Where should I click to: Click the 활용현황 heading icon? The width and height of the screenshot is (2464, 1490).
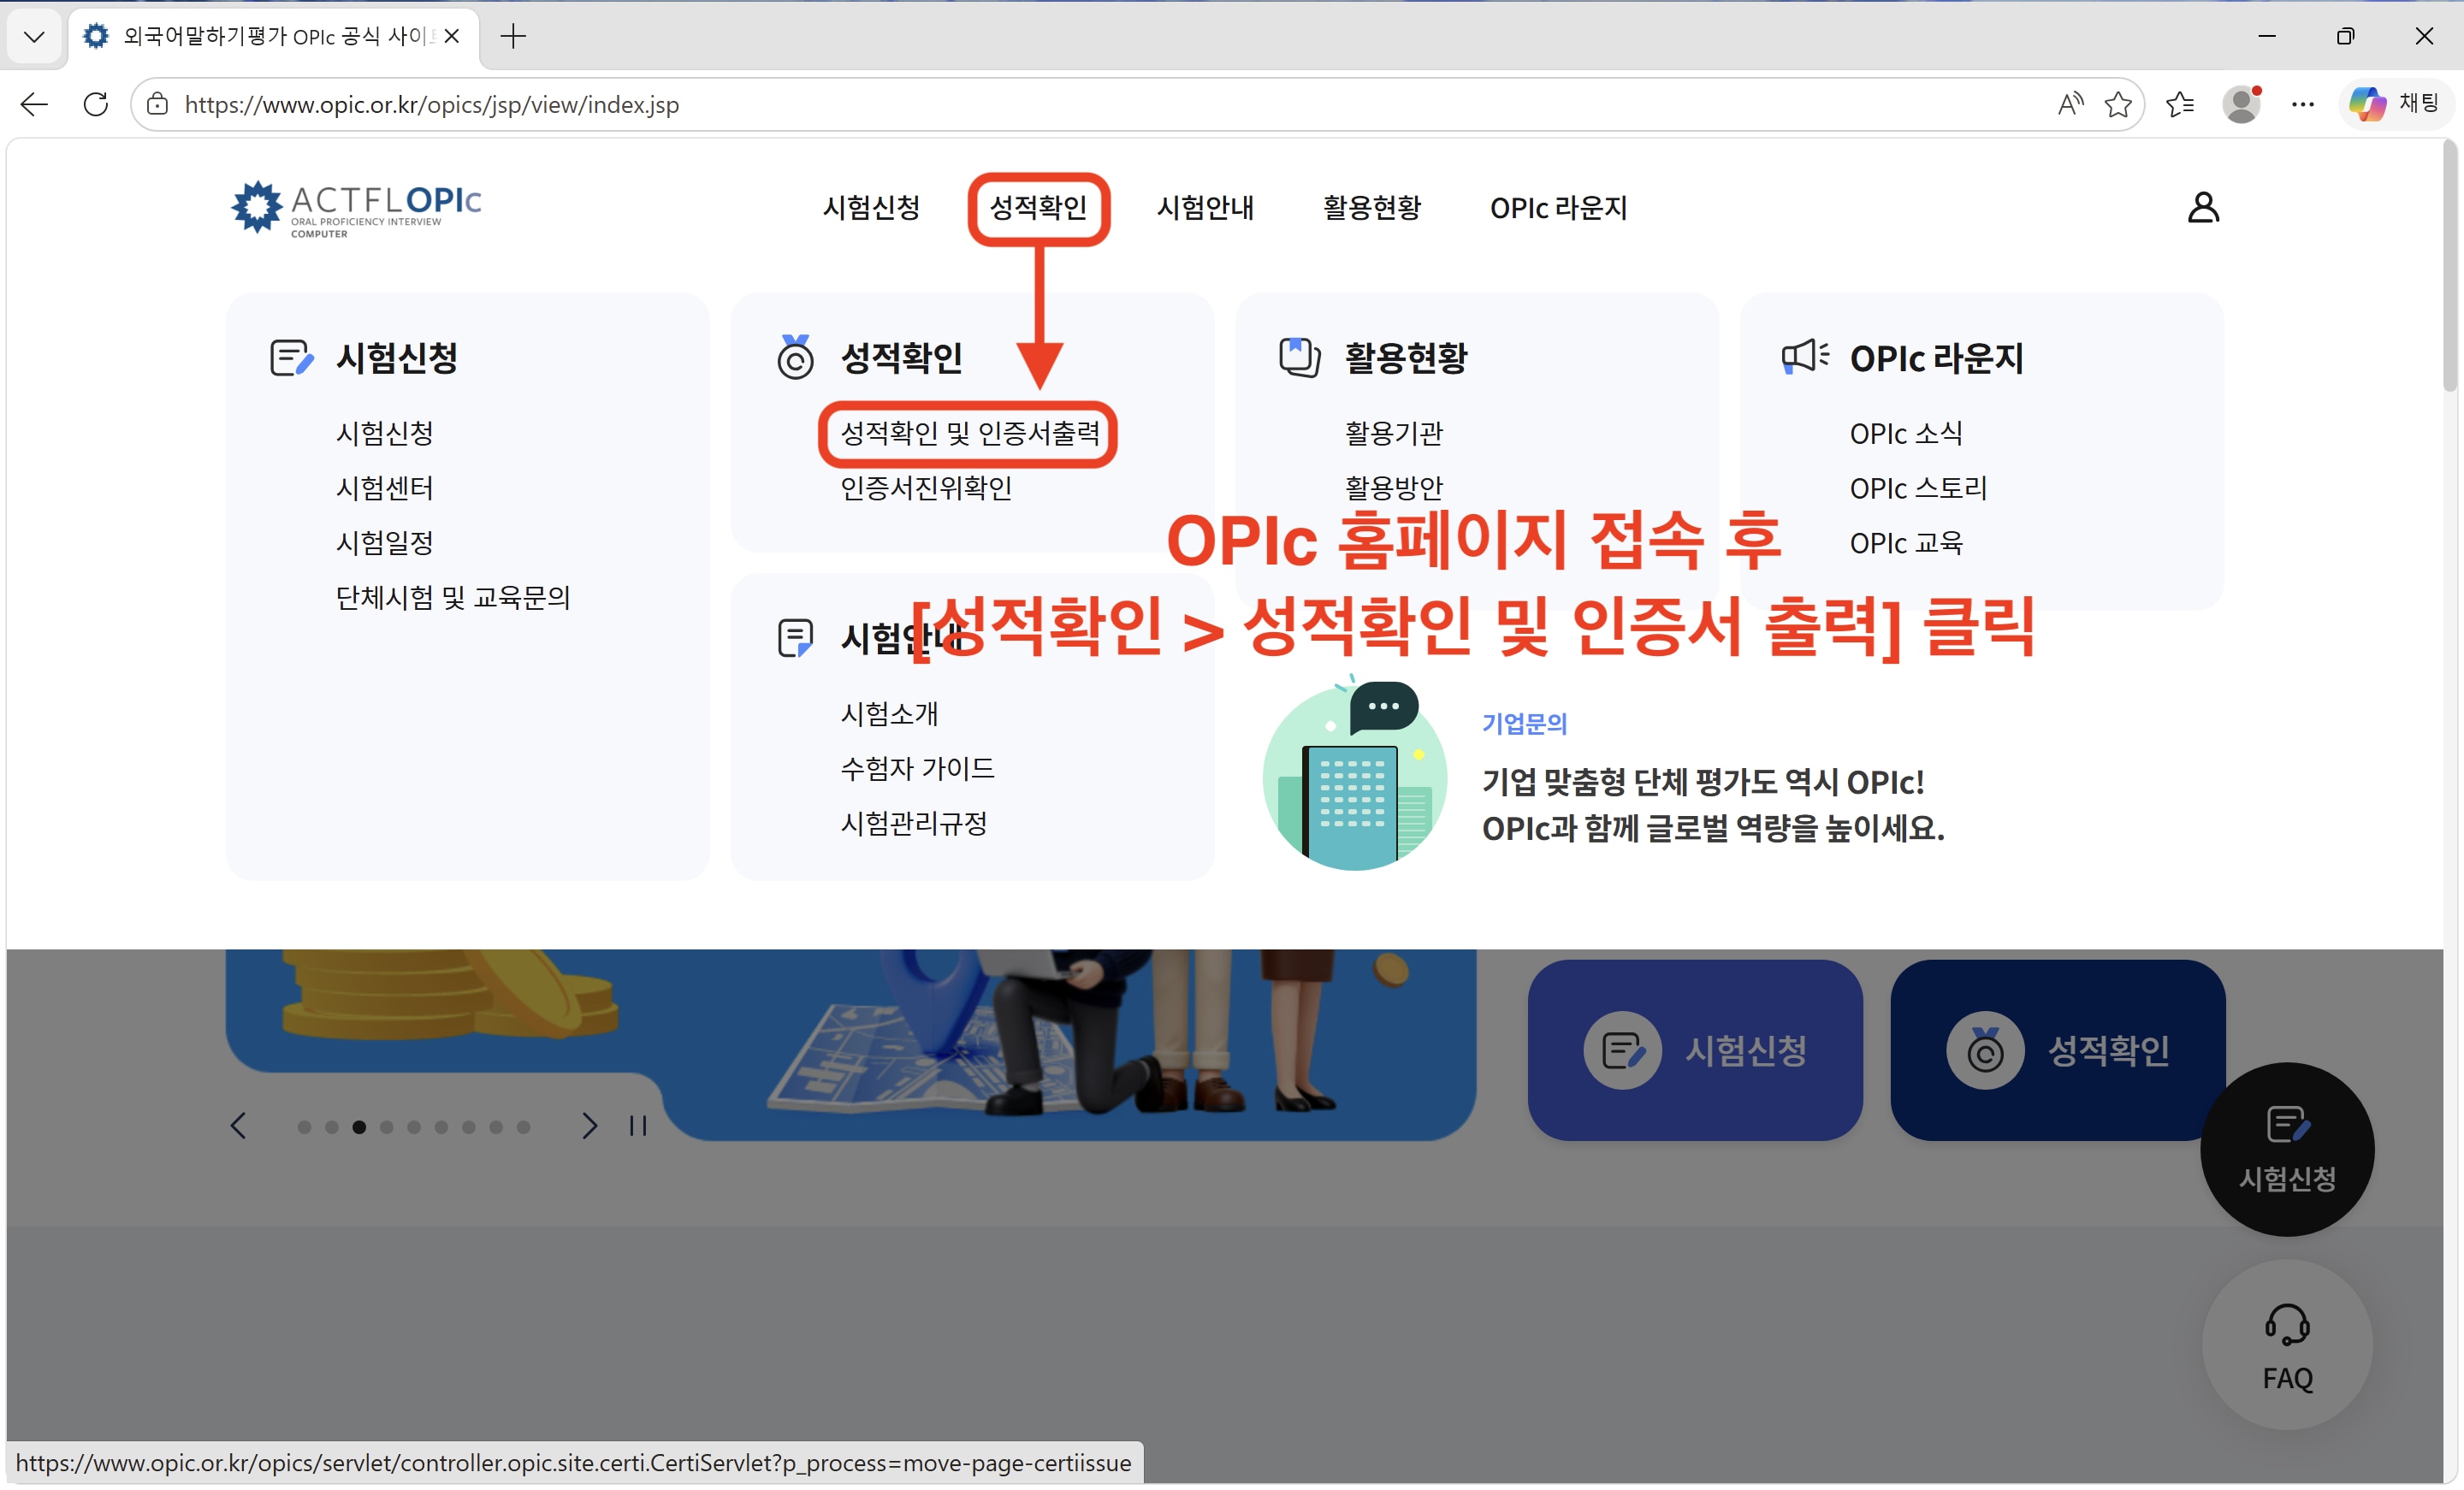pos(1300,357)
